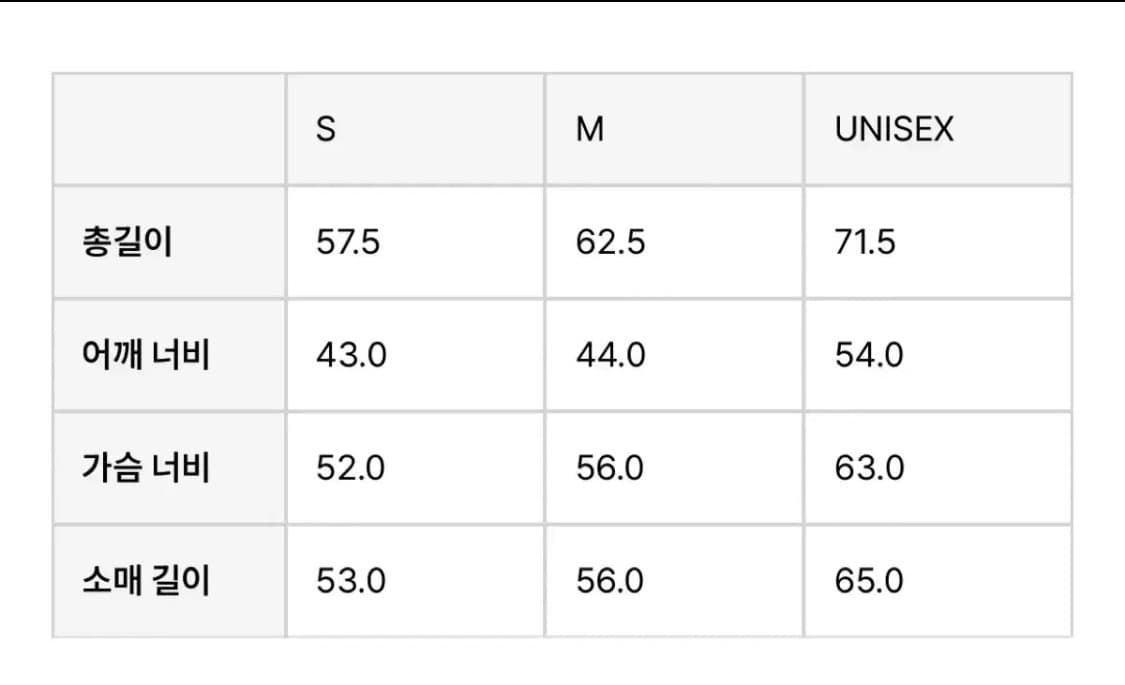The image size is (1125, 685).
Task: Click the 소매 길이 row label
Action: pos(146,580)
